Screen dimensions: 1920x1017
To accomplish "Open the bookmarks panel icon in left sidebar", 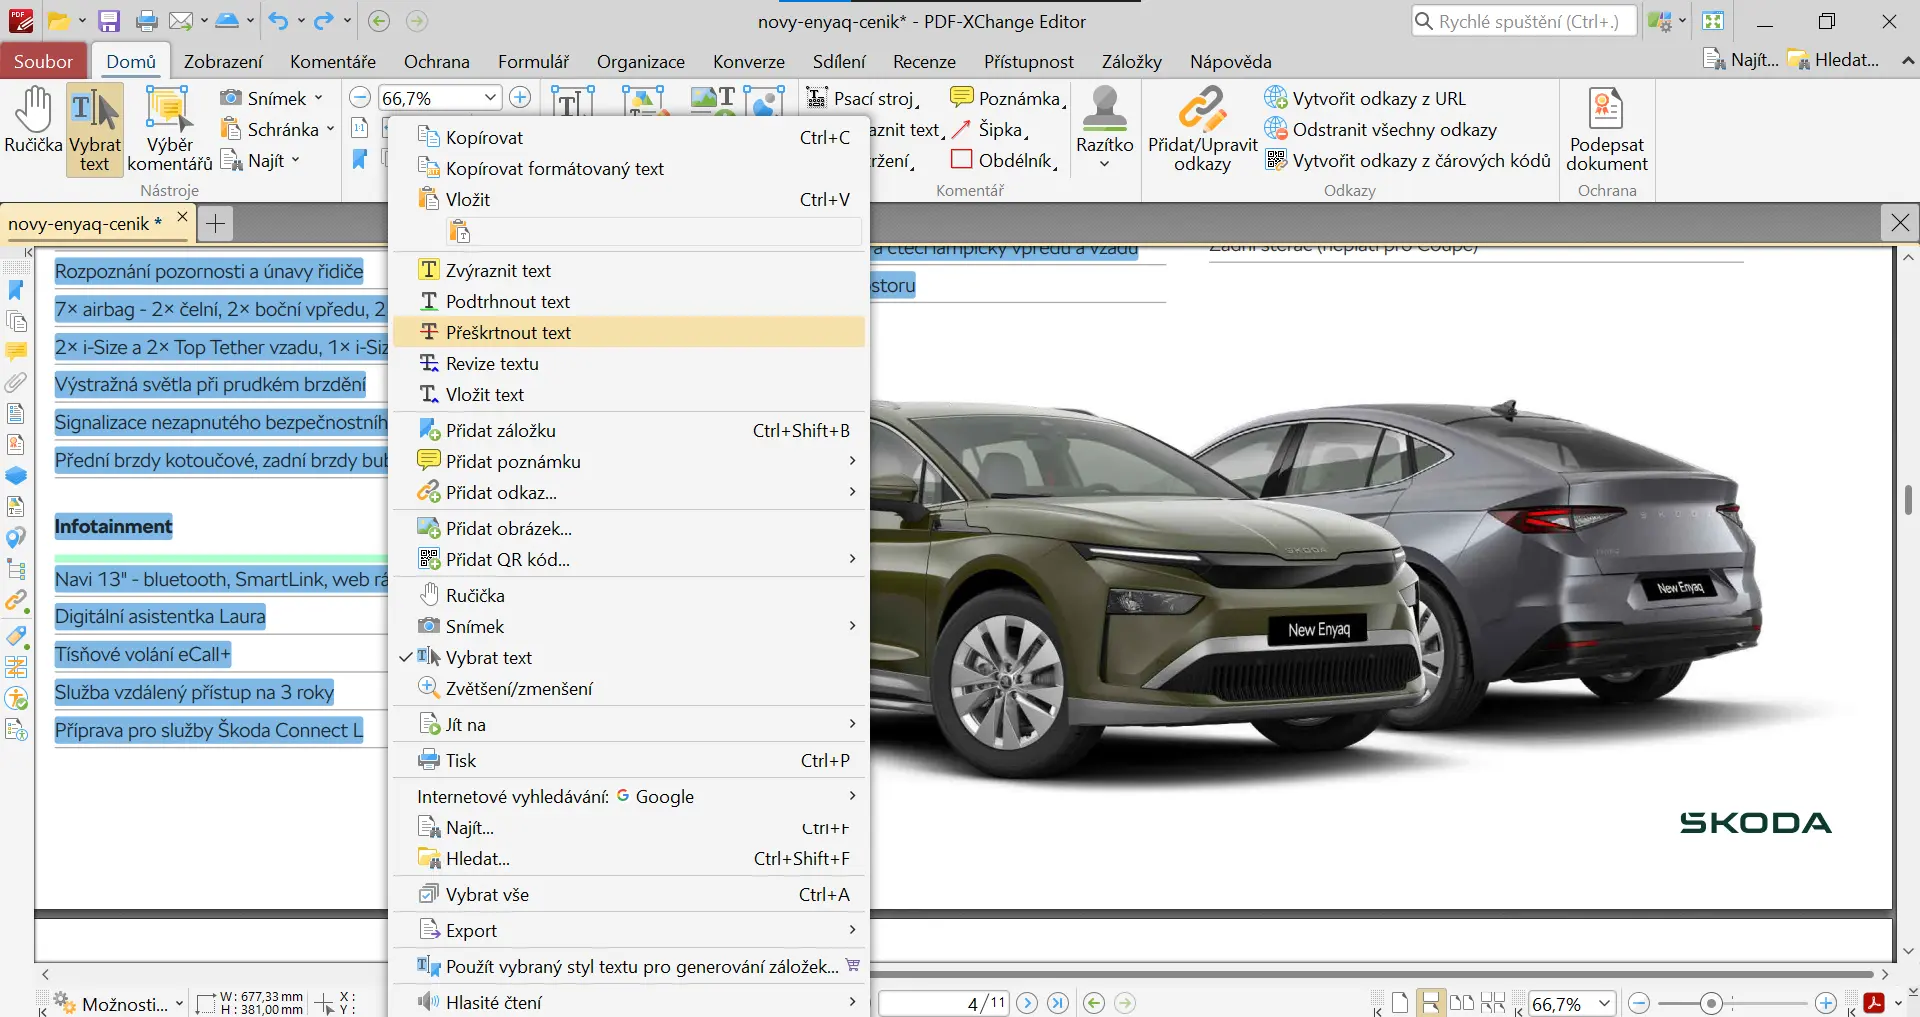I will pyautogui.click(x=16, y=290).
